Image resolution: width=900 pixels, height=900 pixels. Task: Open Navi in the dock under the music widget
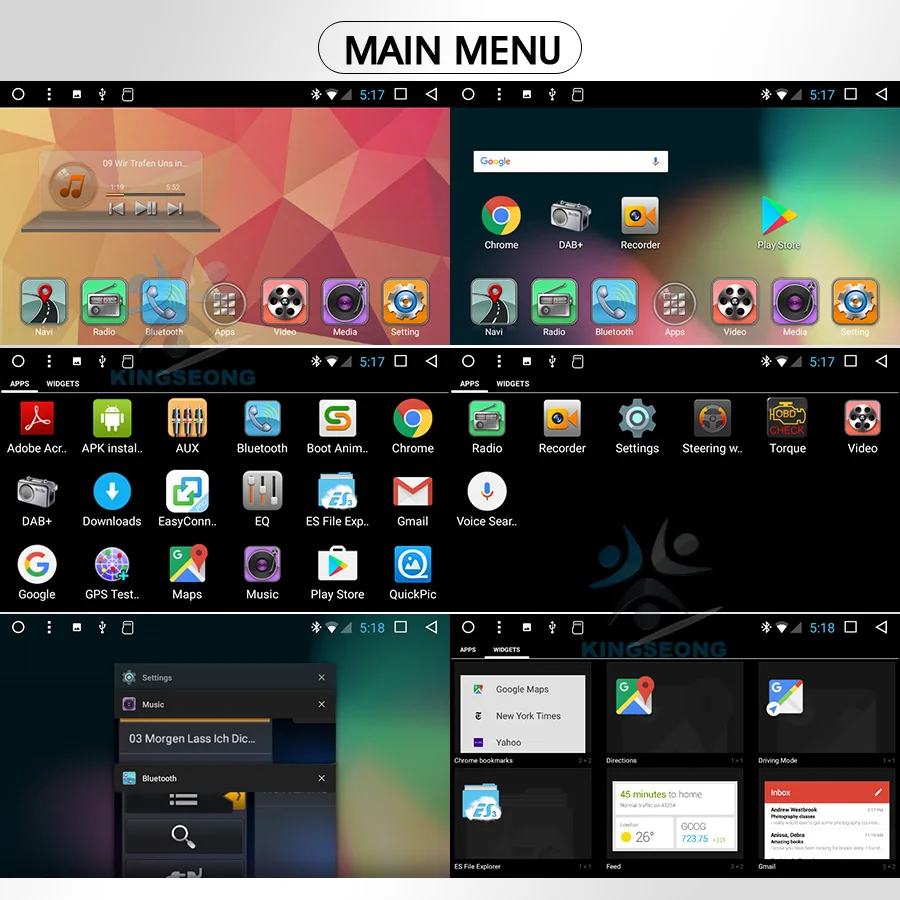44,302
